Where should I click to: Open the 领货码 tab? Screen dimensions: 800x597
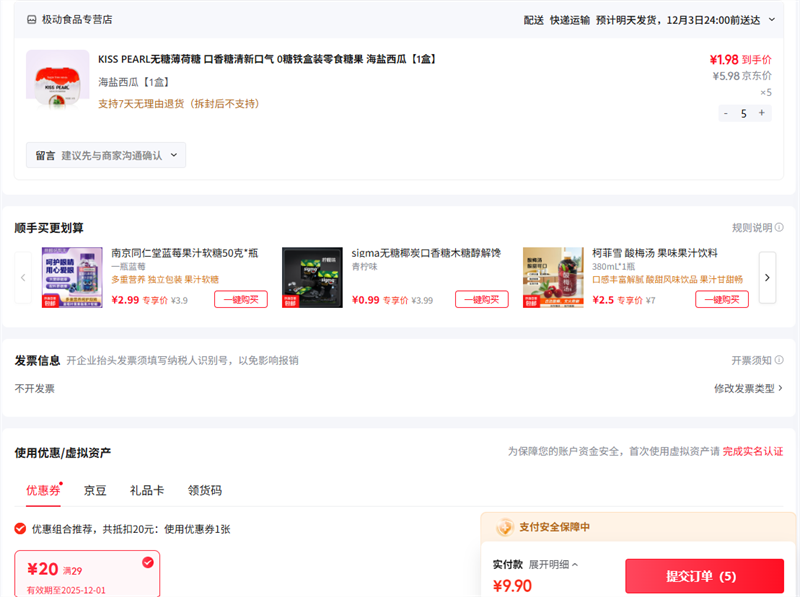[205, 490]
